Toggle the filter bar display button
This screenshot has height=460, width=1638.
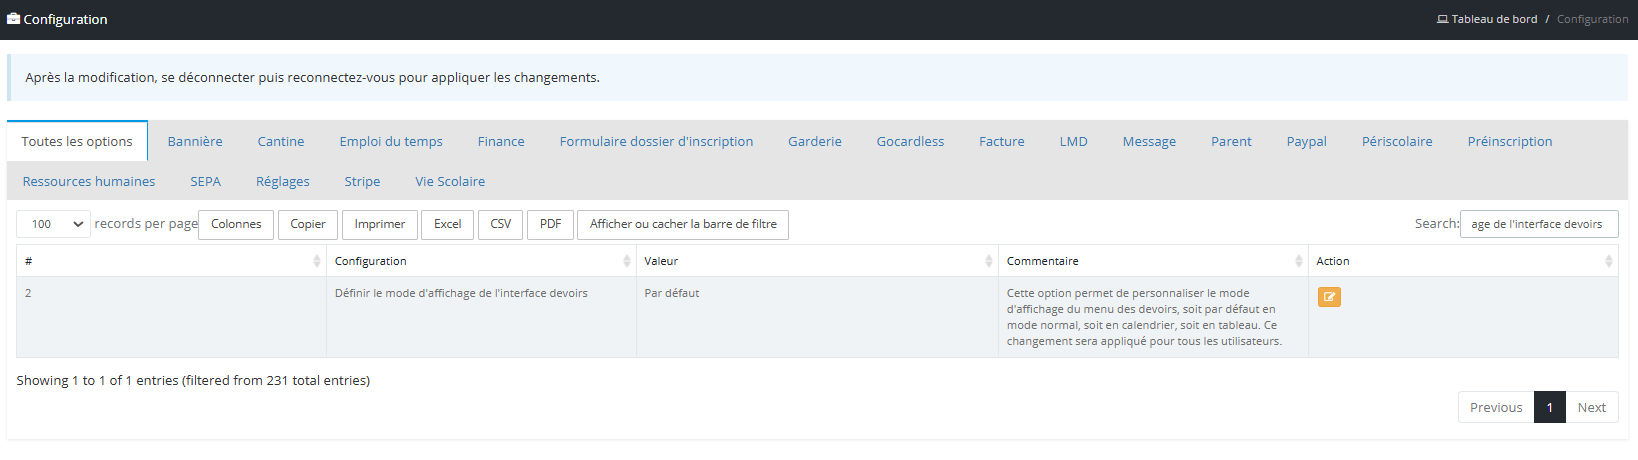click(683, 224)
